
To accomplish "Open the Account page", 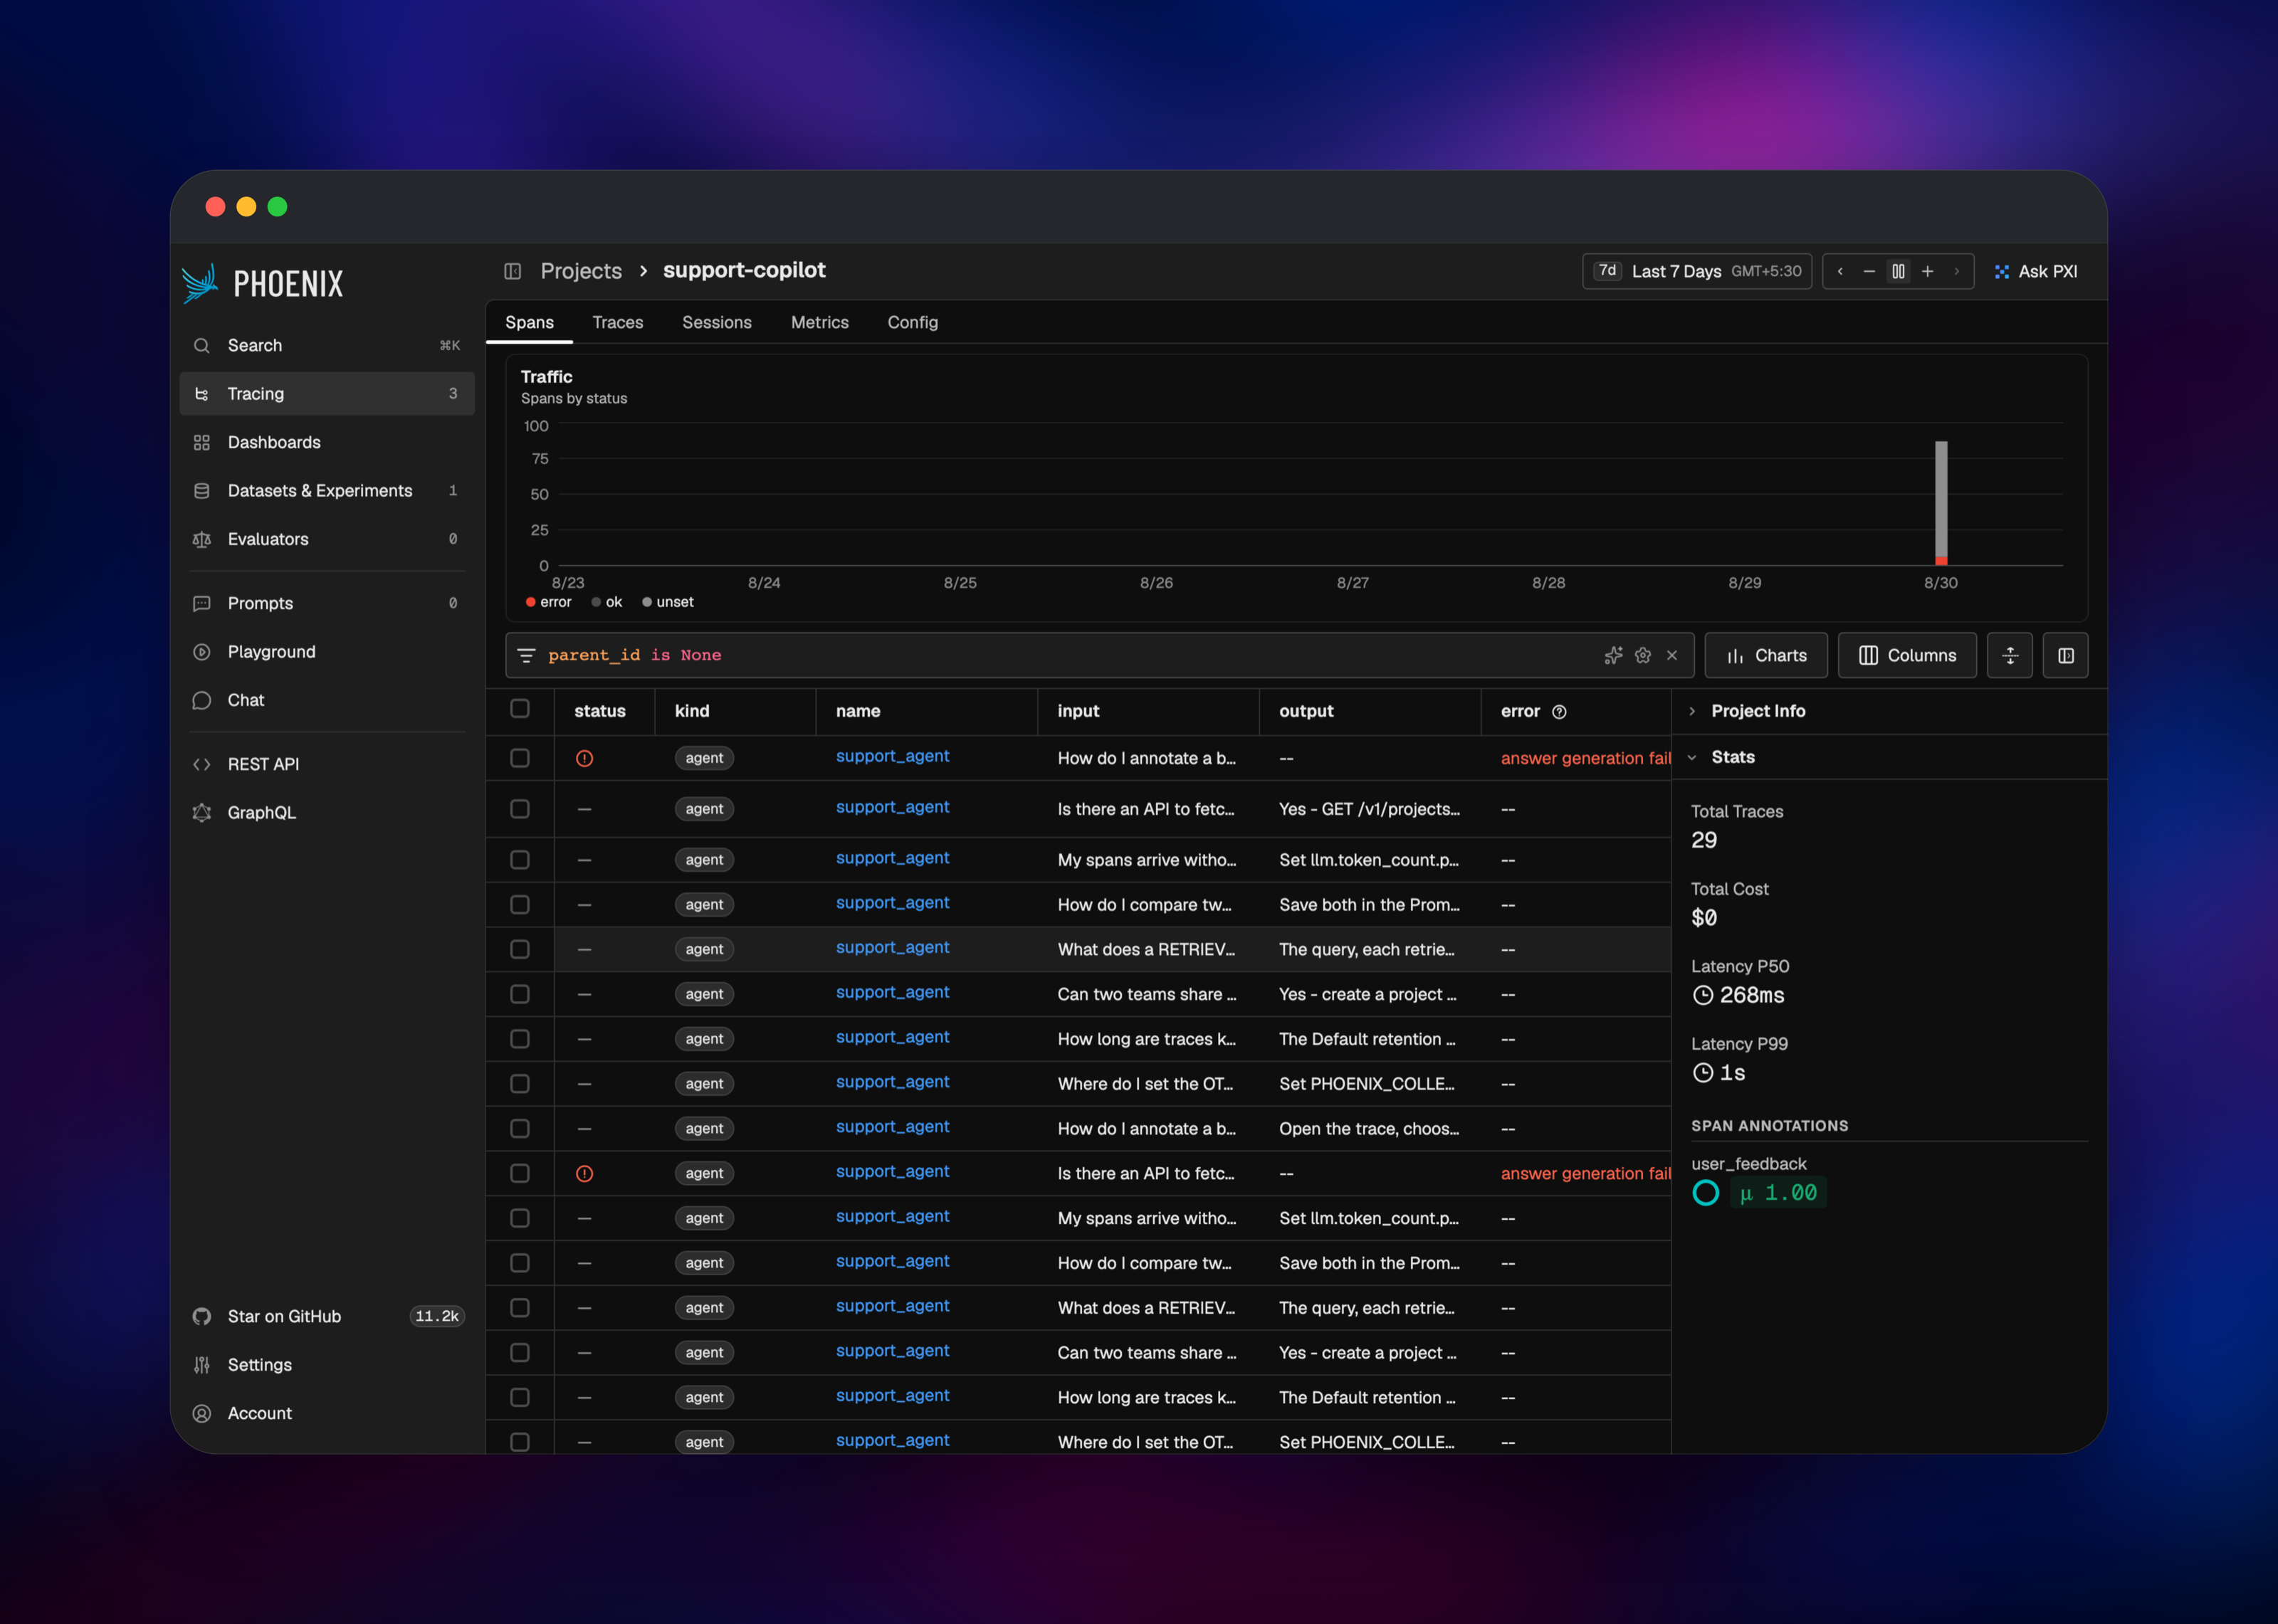I will click(x=326, y=1413).
